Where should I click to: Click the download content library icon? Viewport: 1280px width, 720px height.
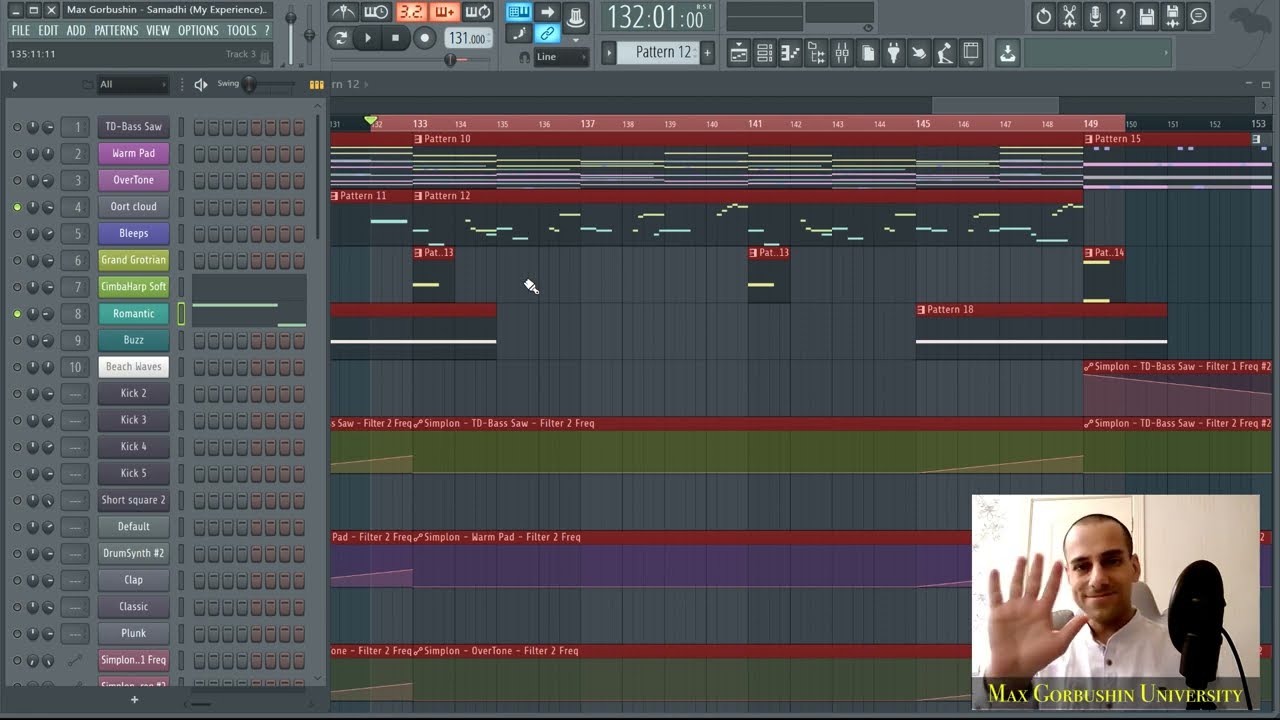1007,54
